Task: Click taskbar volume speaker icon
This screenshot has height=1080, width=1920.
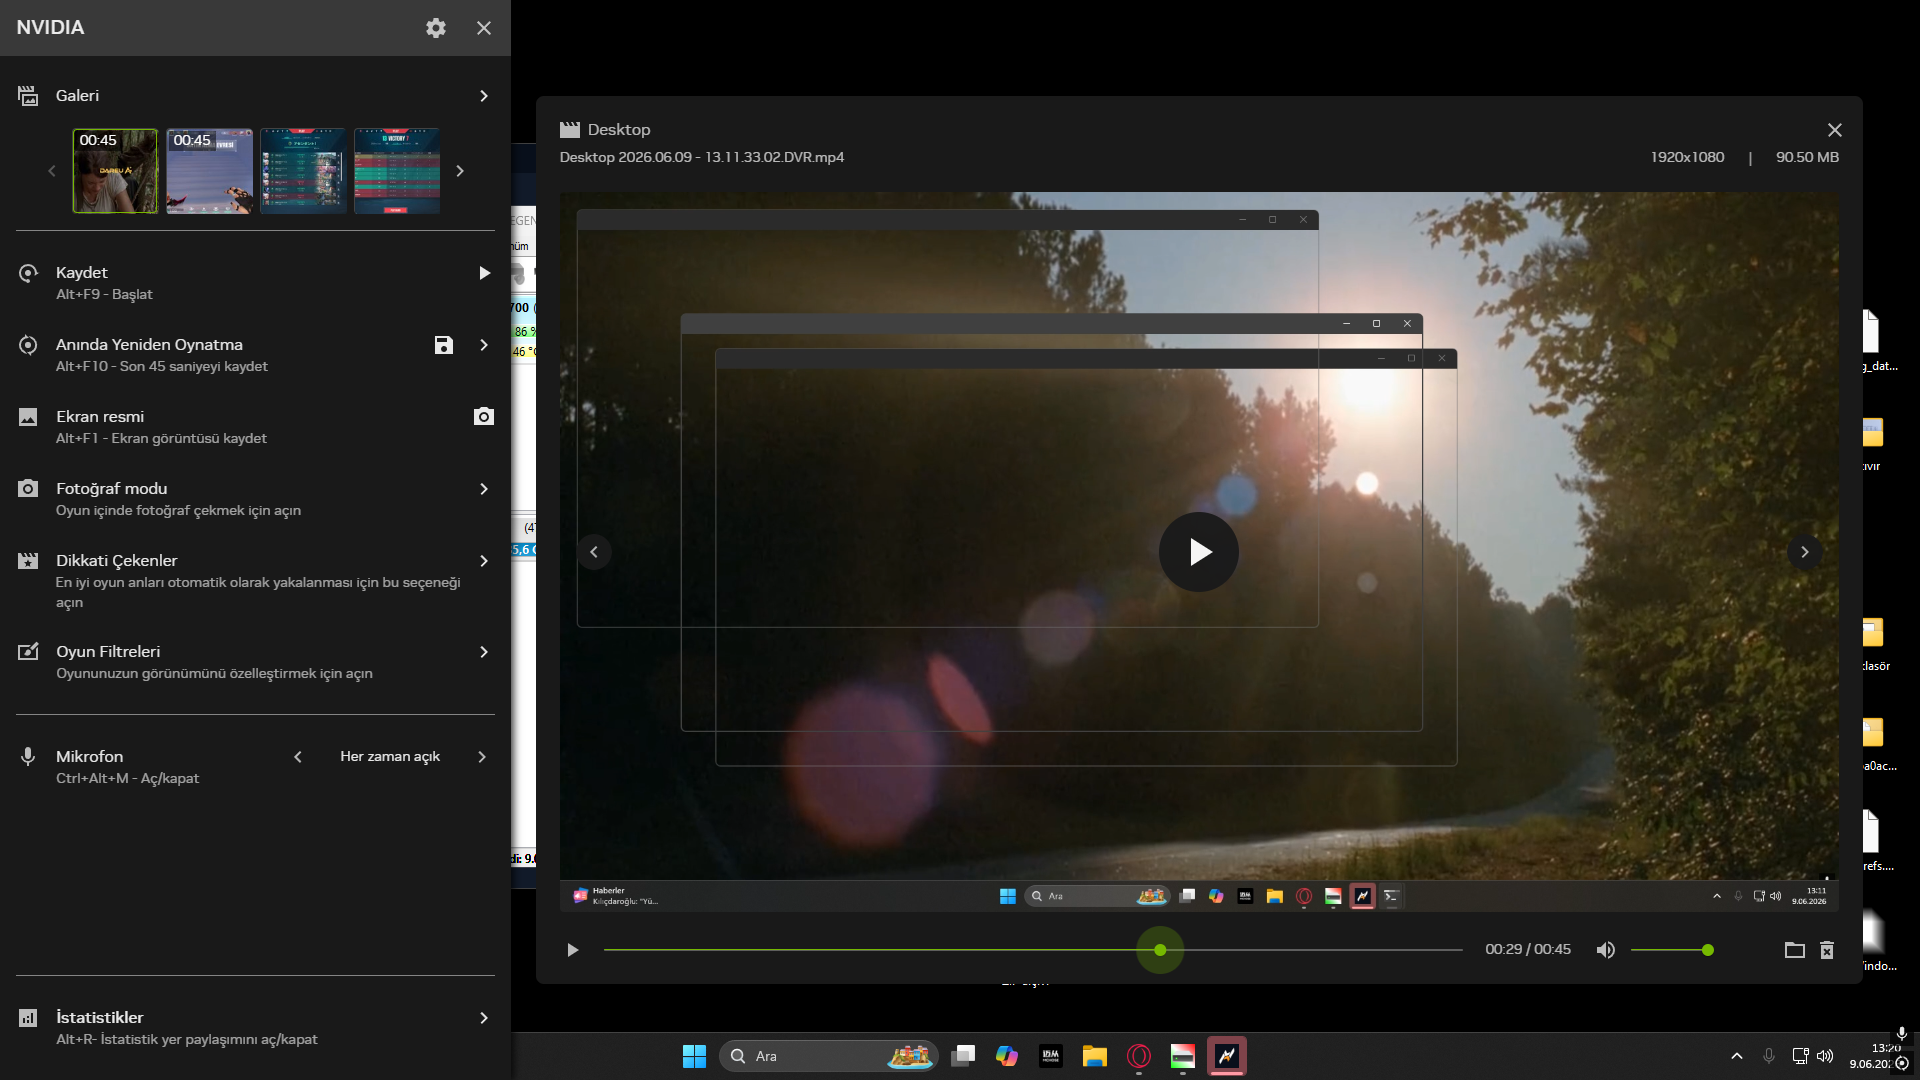Action: [1825, 1056]
